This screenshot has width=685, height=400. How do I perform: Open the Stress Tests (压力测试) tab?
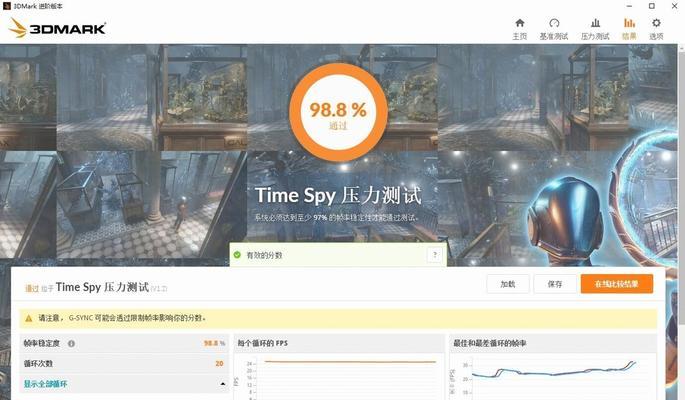point(595,29)
